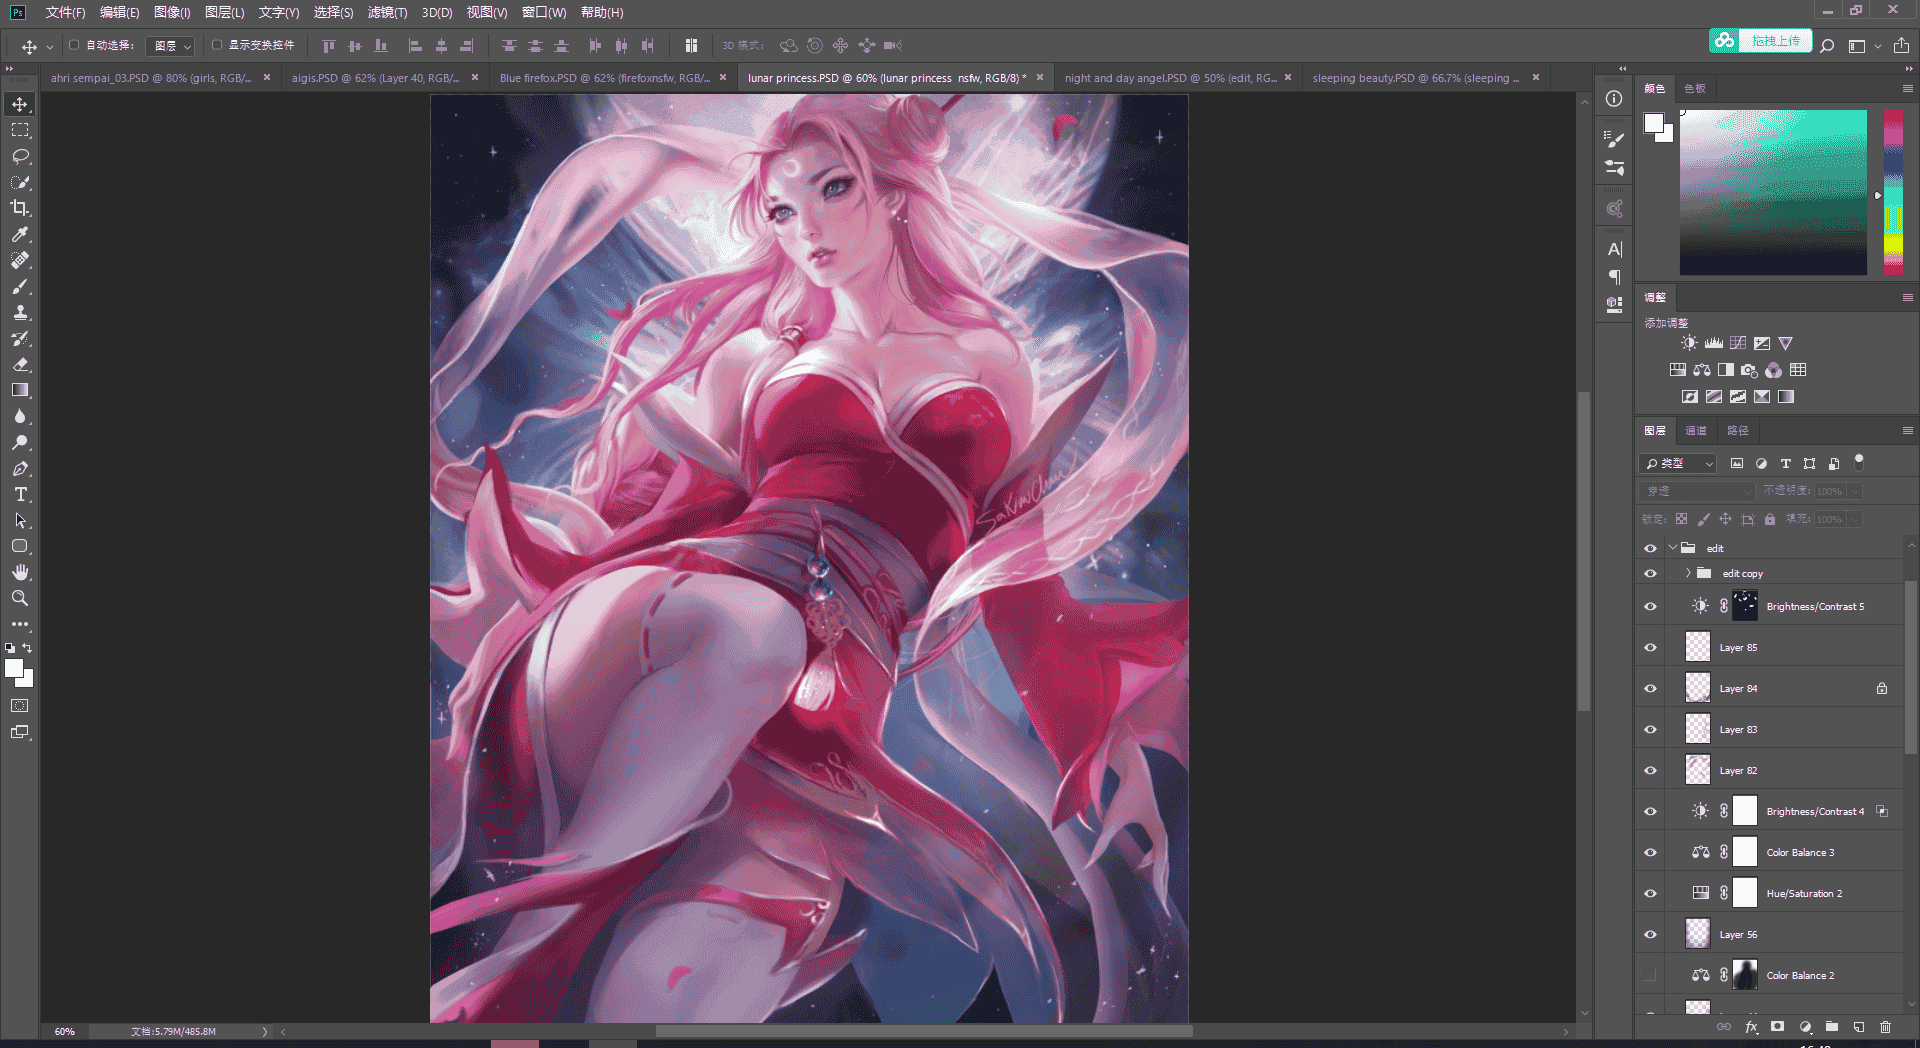Open the Layers panel flyout menu
The height and width of the screenshot is (1048, 1920).
point(1907,430)
